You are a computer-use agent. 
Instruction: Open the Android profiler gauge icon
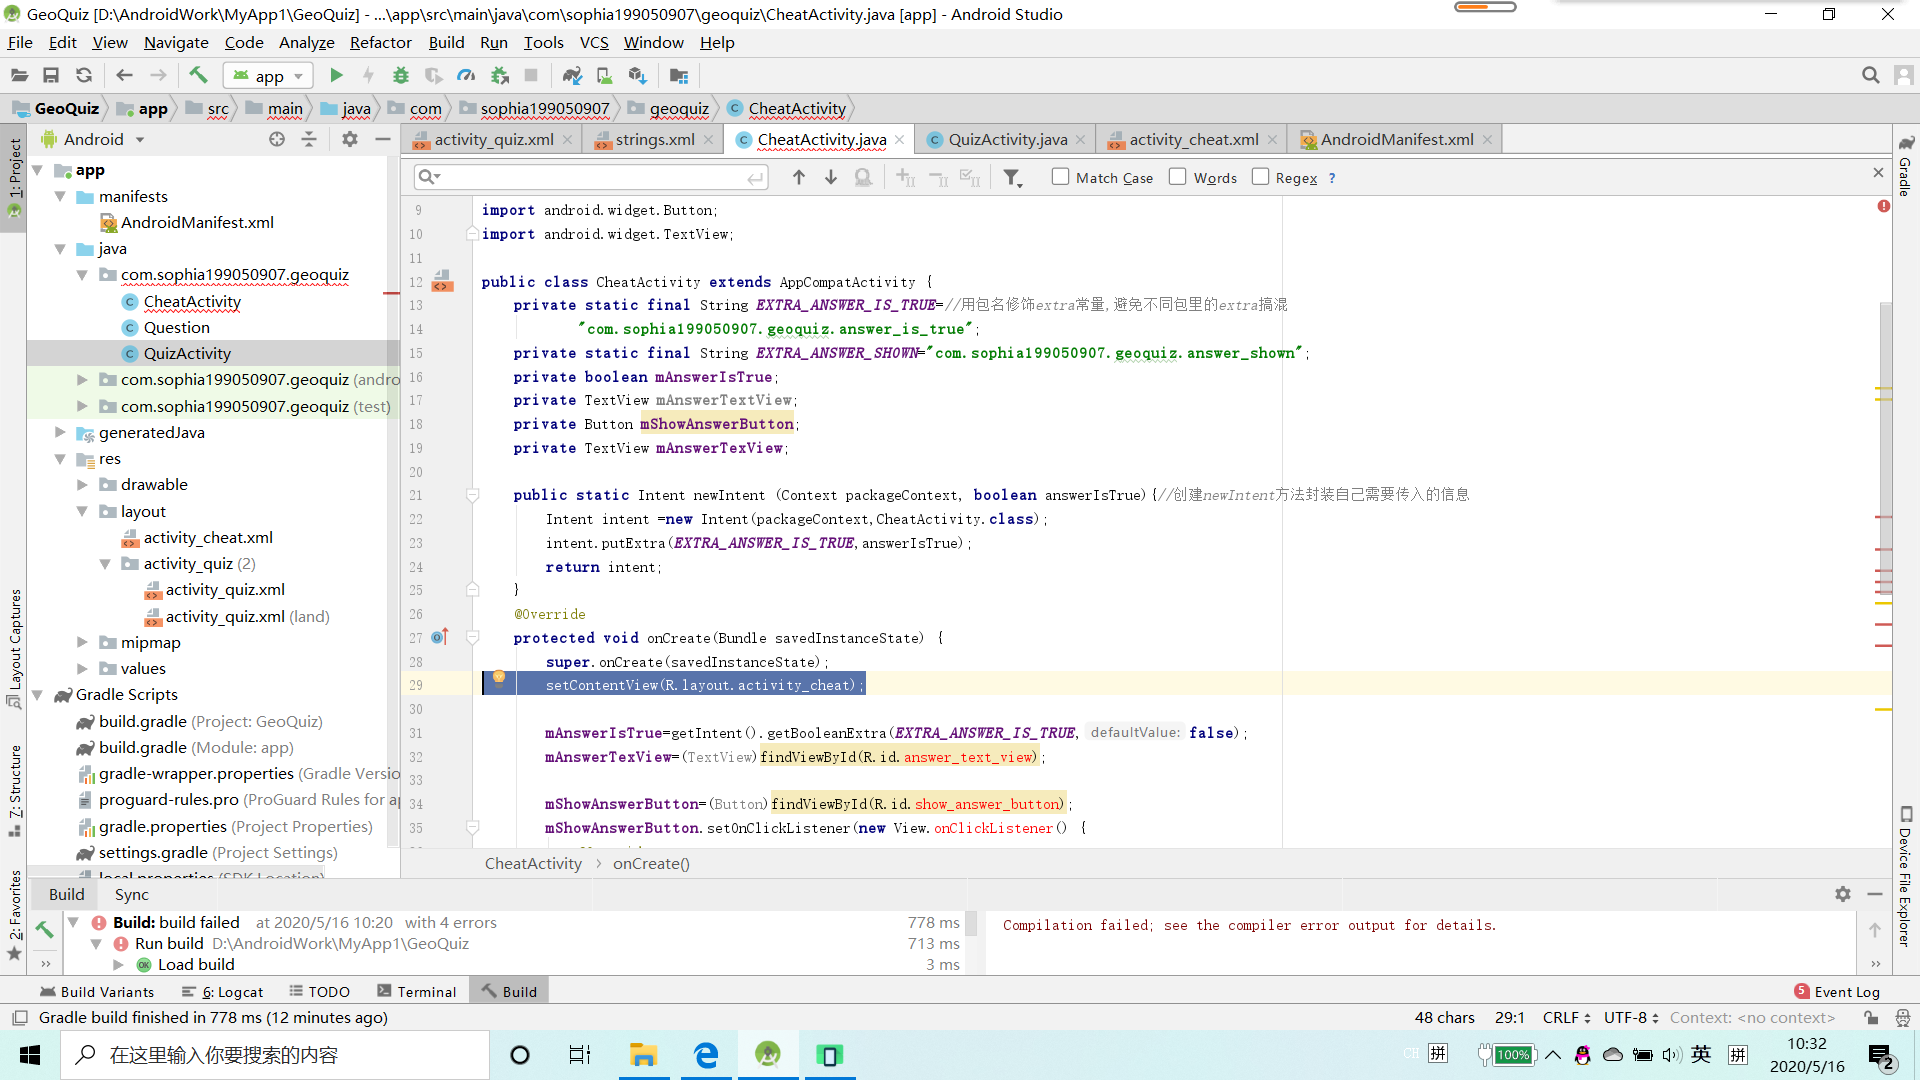pyautogui.click(x=466, y=75)
